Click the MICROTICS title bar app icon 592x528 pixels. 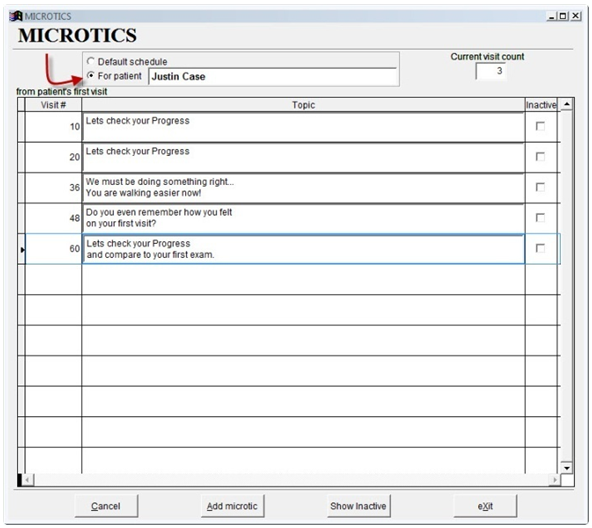(x=16, y=16)
